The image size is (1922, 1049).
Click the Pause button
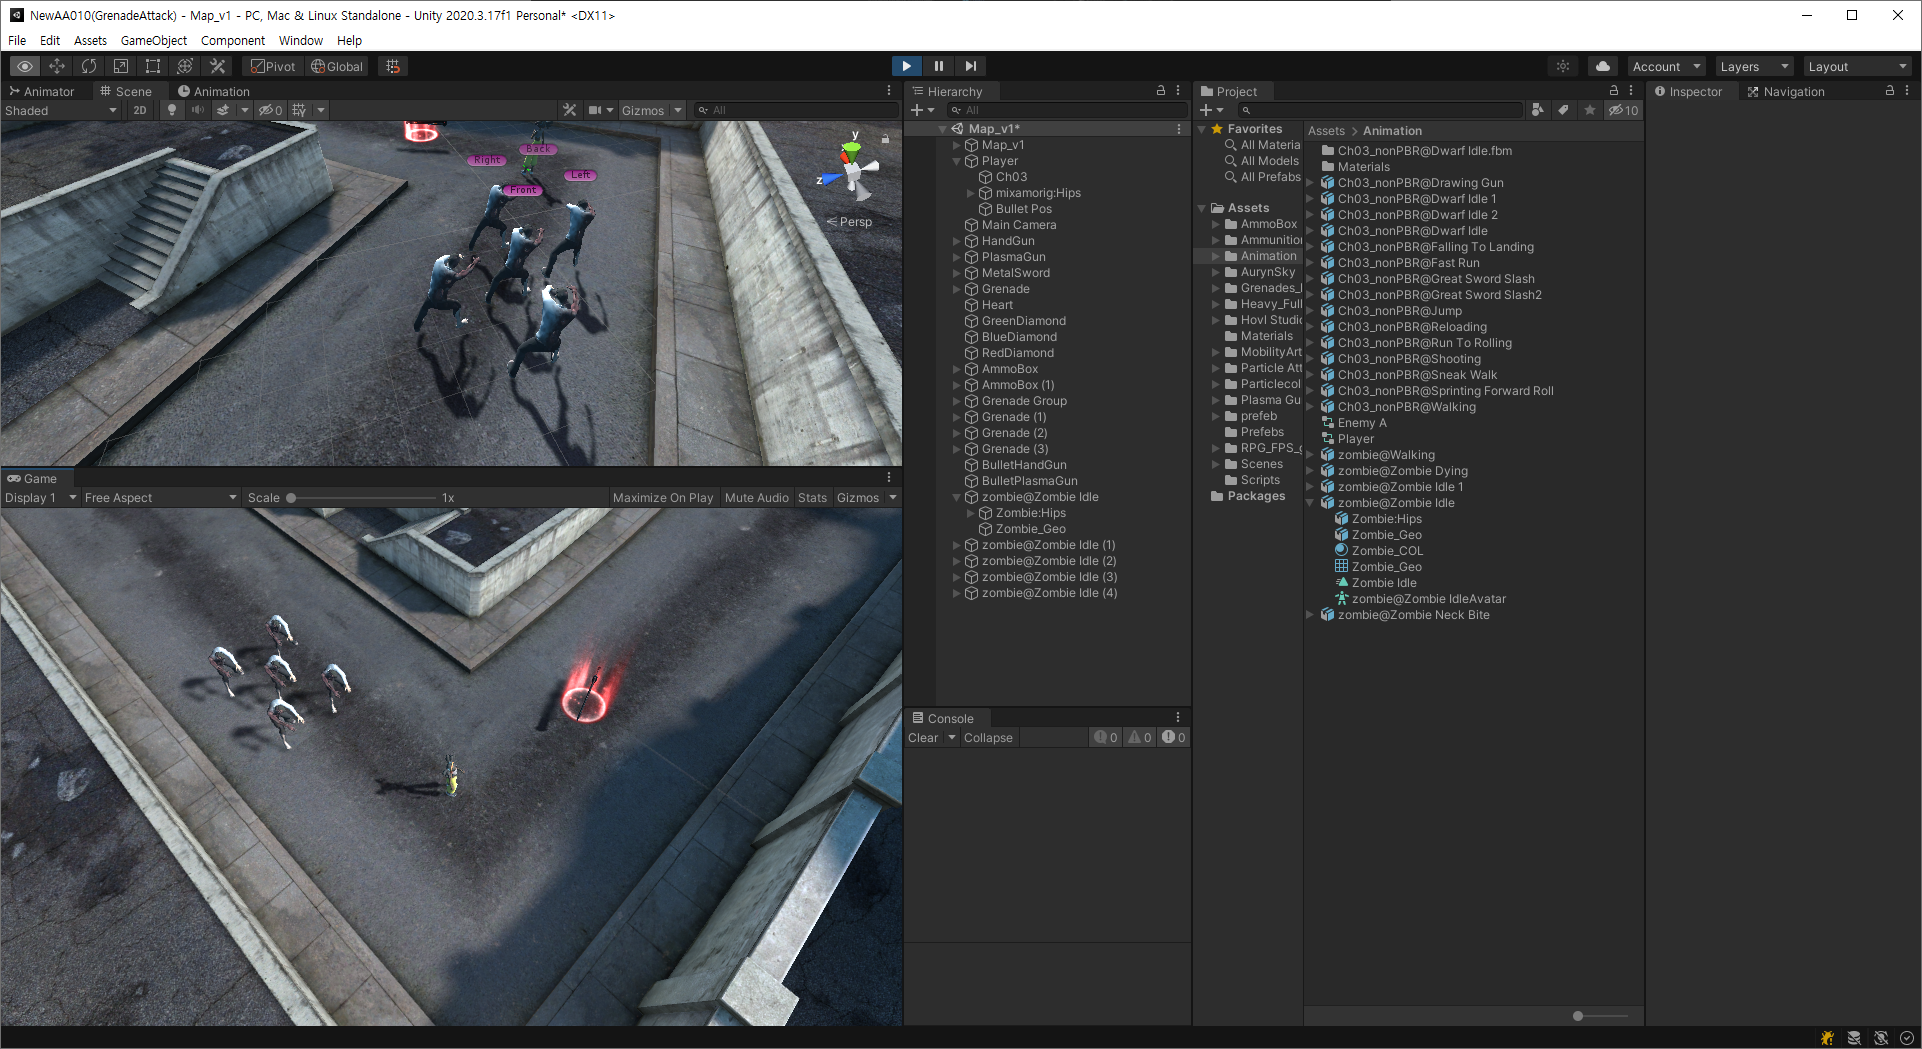pos(938,66)
